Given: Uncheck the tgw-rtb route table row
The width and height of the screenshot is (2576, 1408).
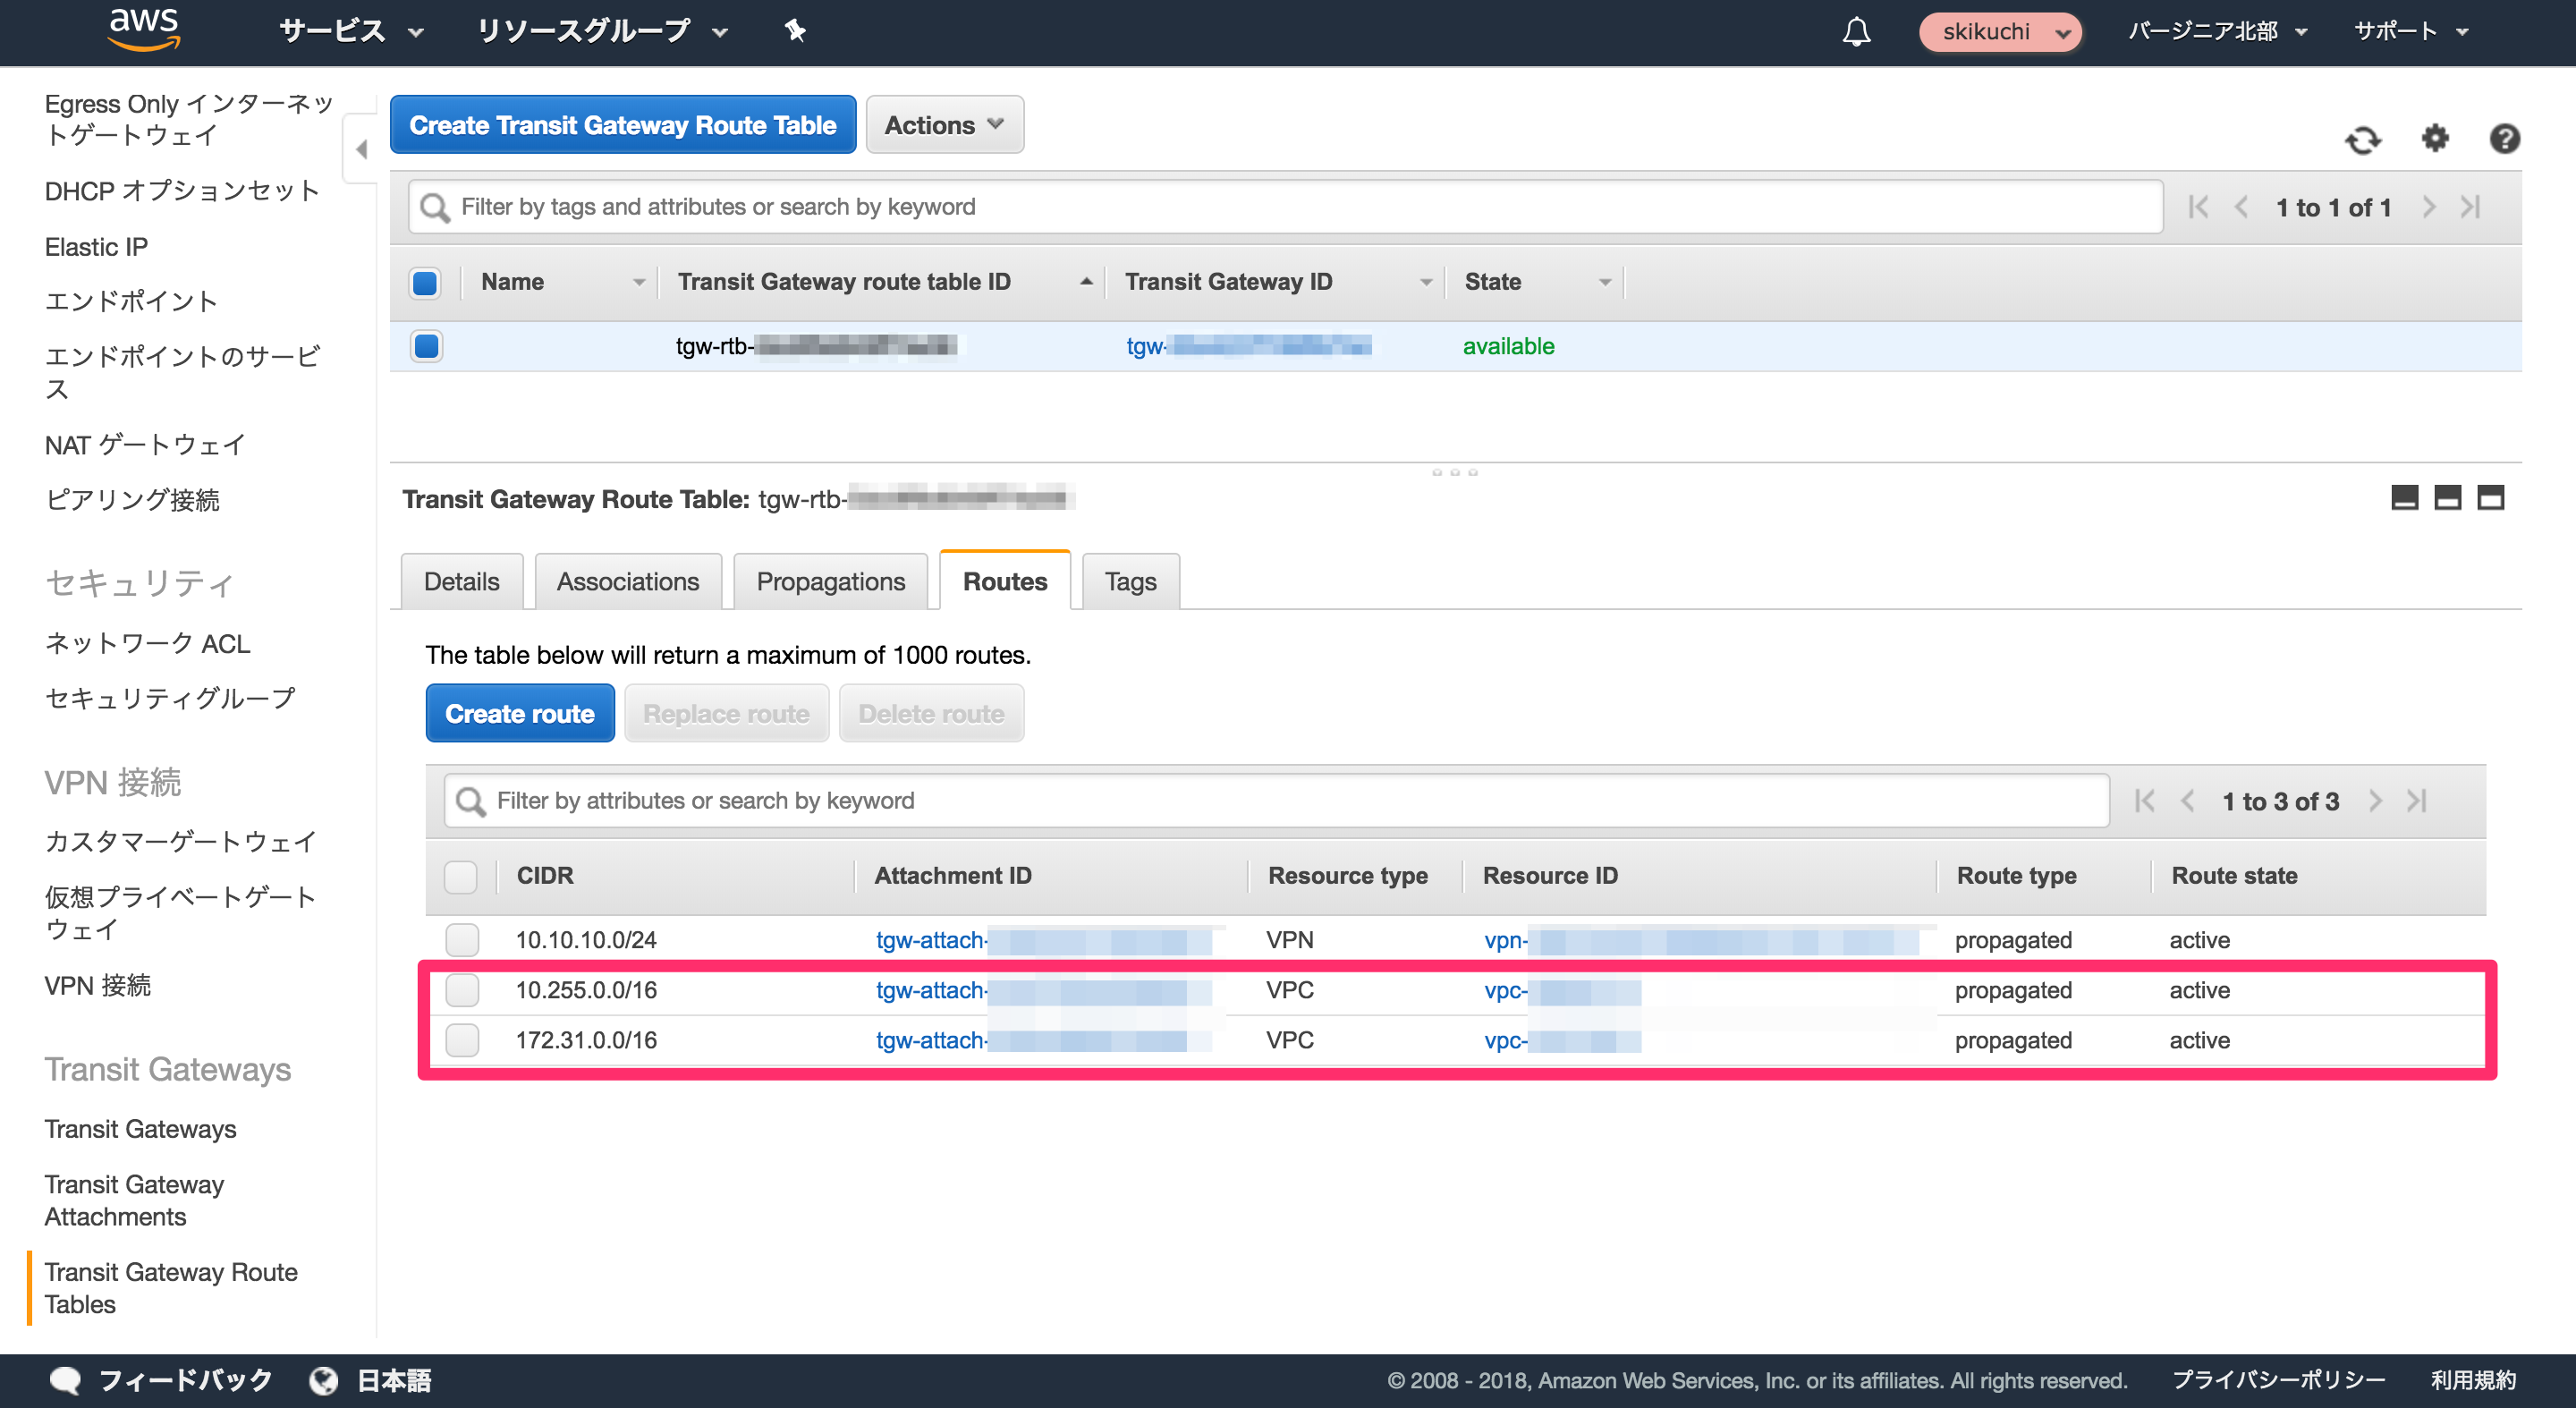Looking at the screenshot, I should click(425, 346).
